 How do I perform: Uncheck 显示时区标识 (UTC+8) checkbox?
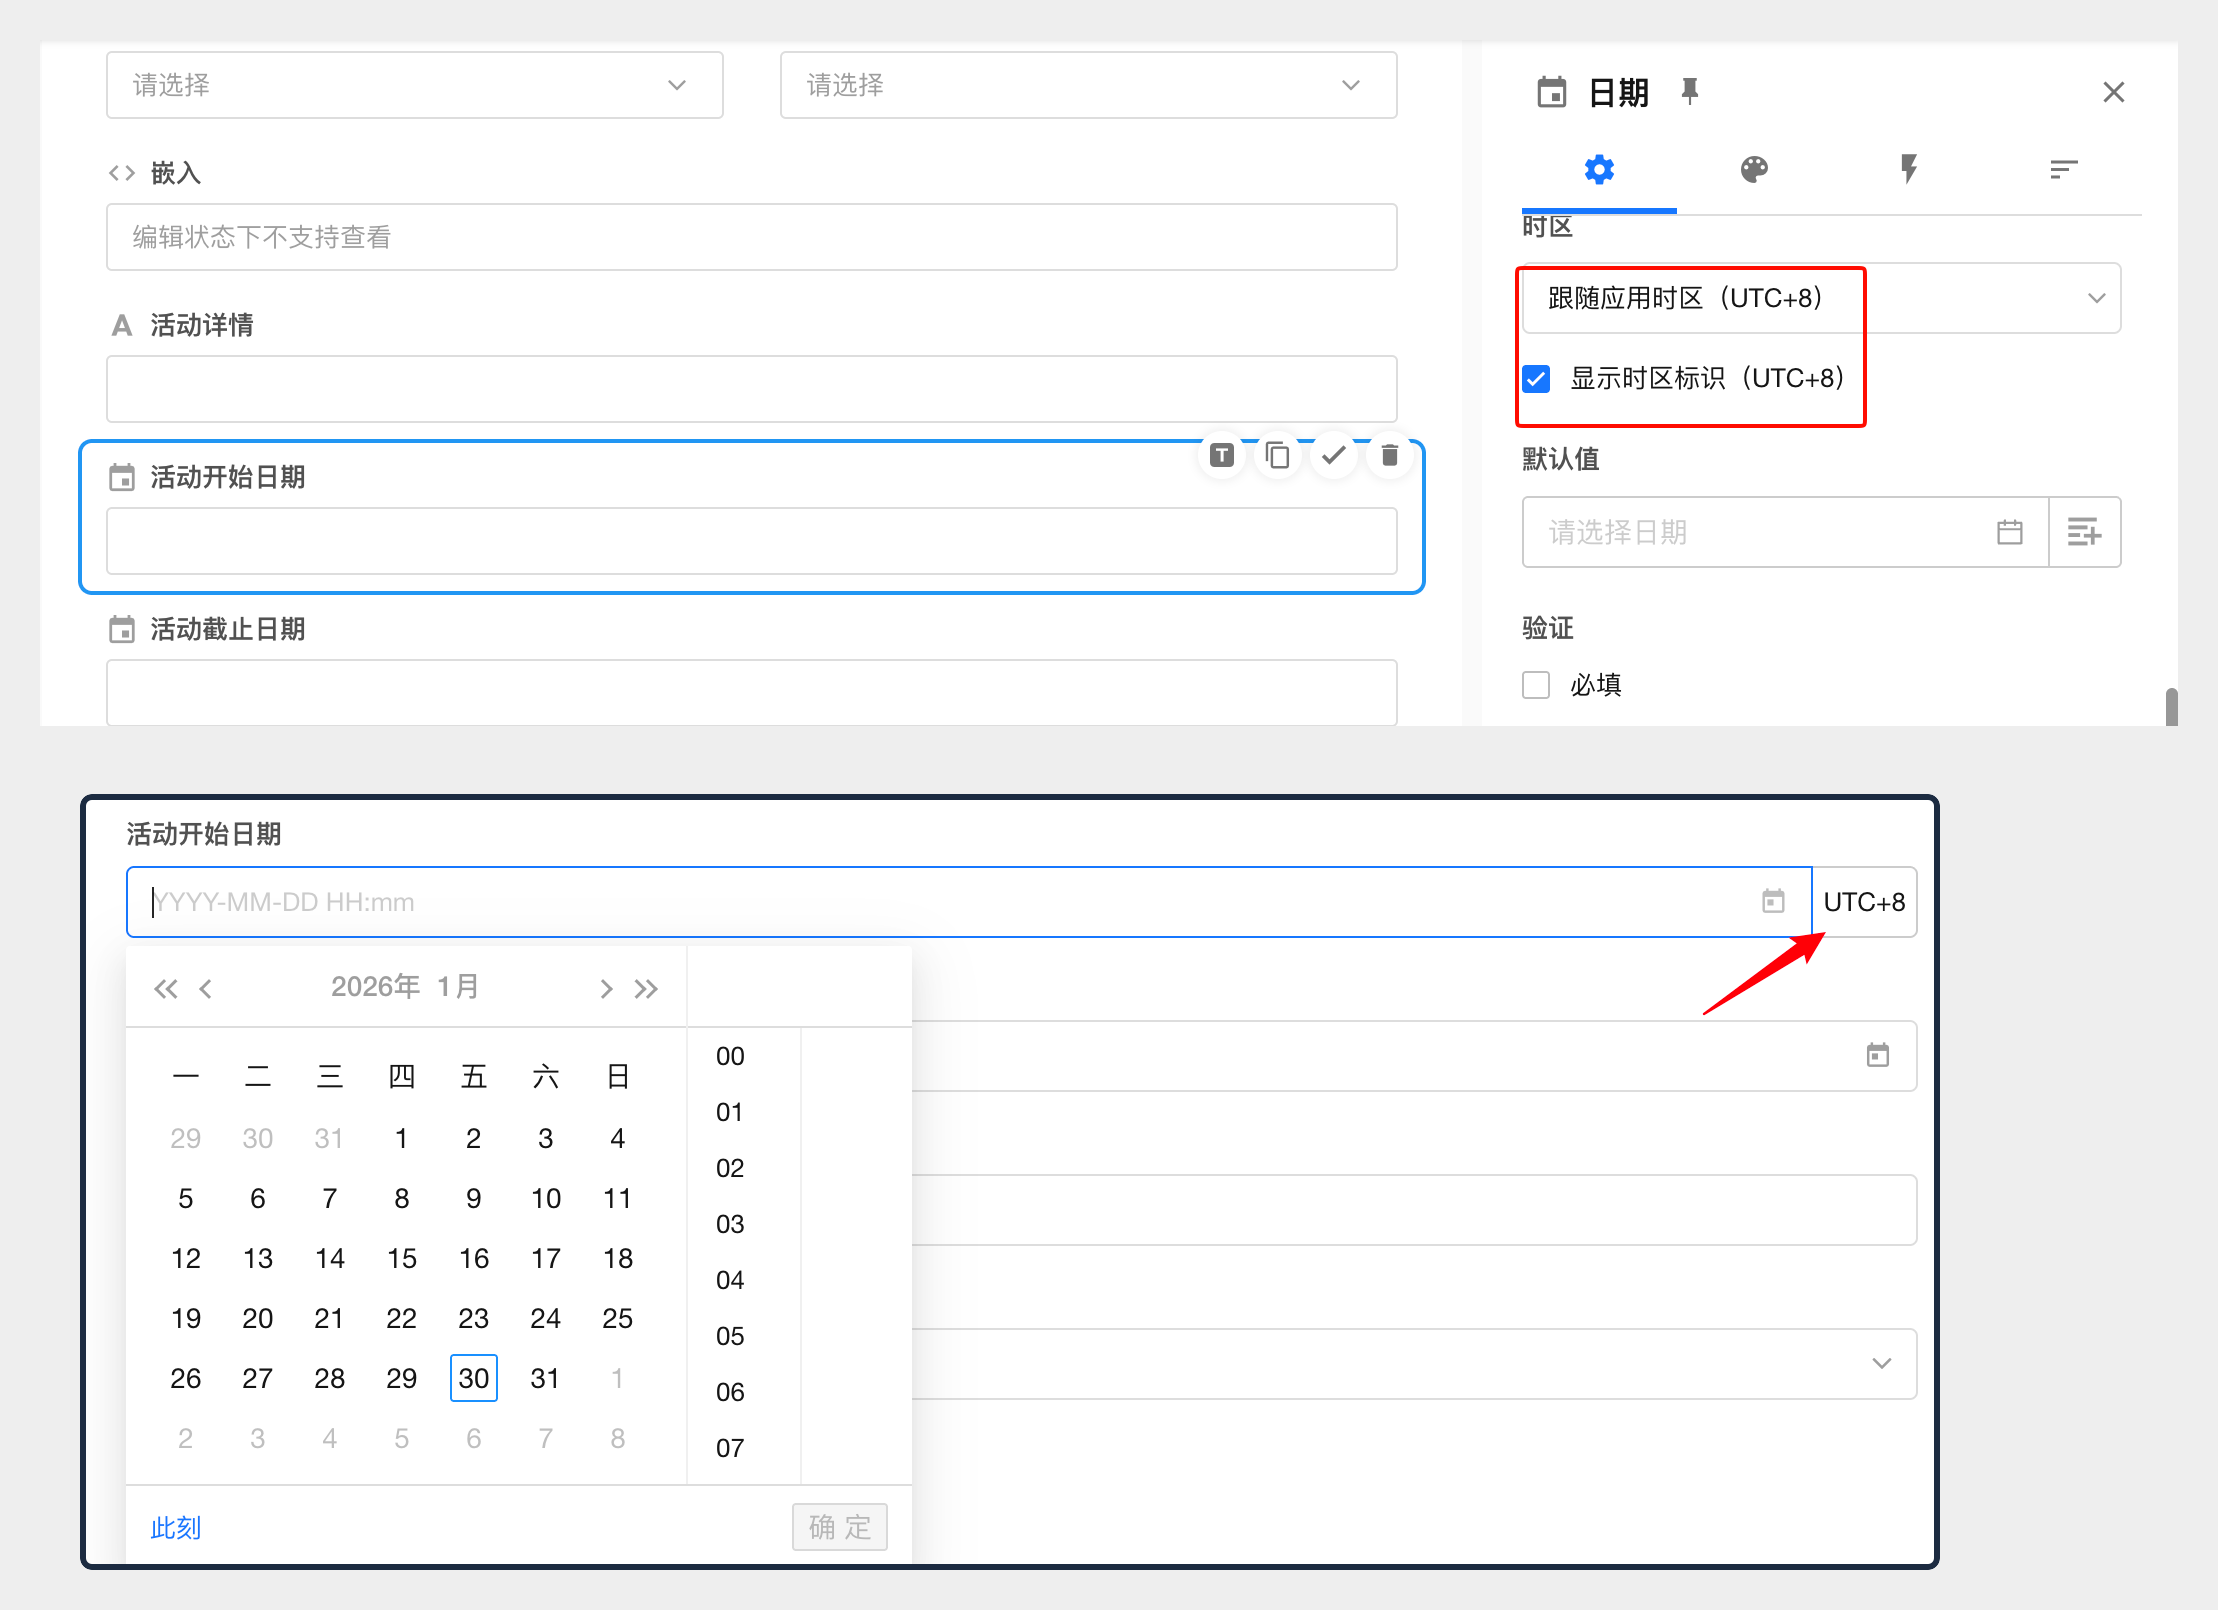pyautogui.click(x=1536, y=379)
